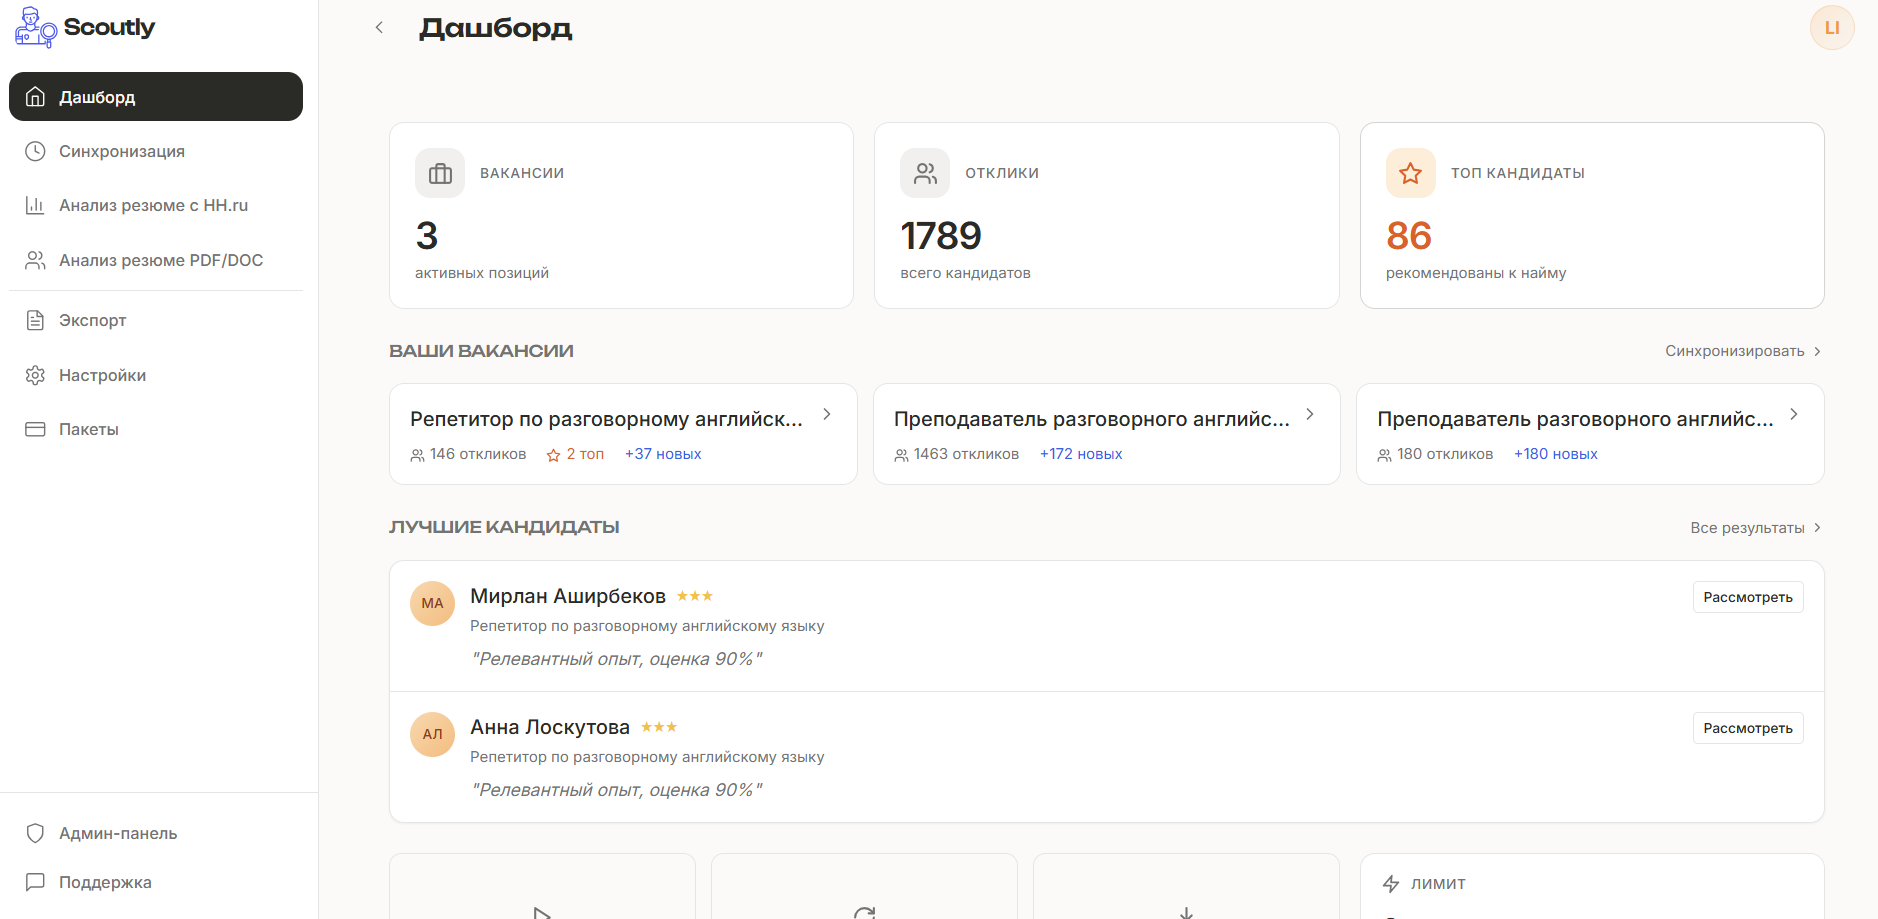
Task: Open Анализ резюме с HH.ru section
Action: tap(152, 206)
